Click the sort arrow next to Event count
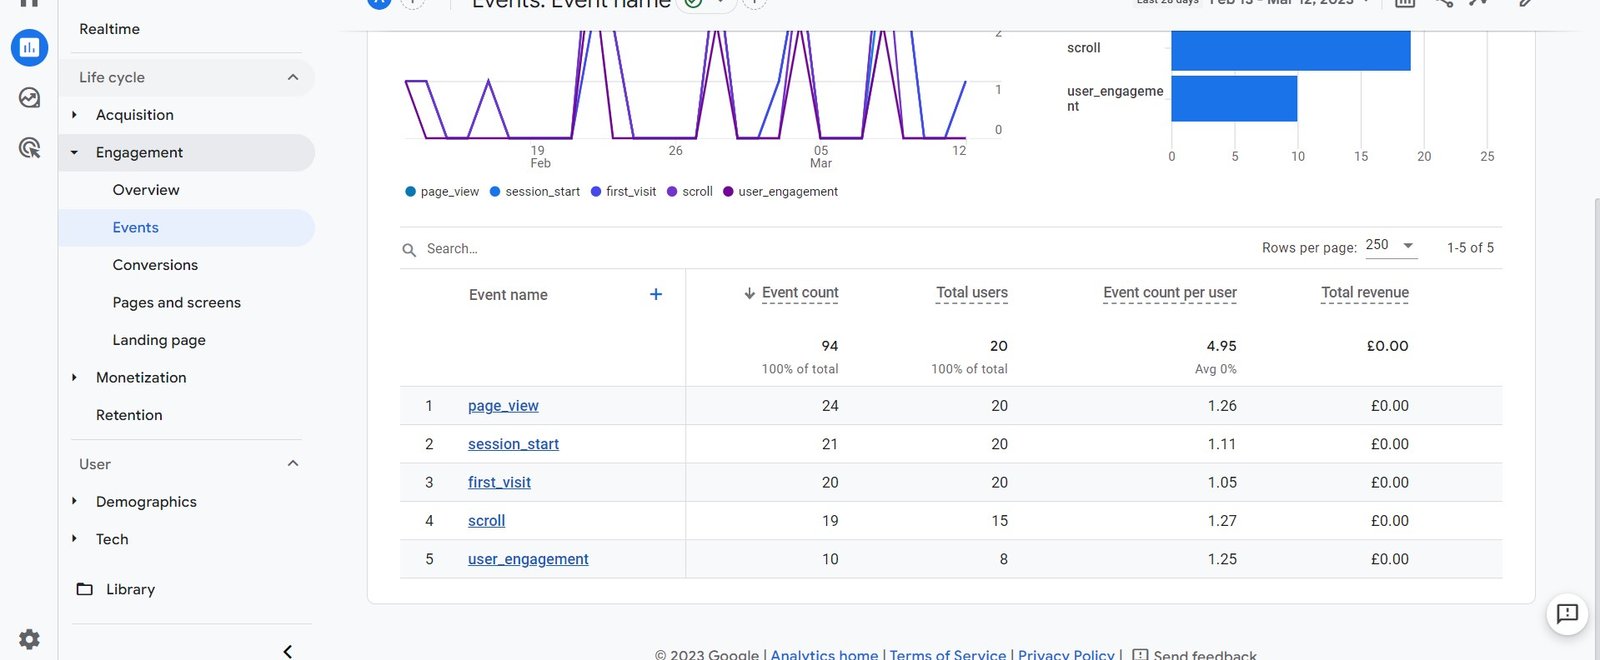 click(x=749, y=293)
